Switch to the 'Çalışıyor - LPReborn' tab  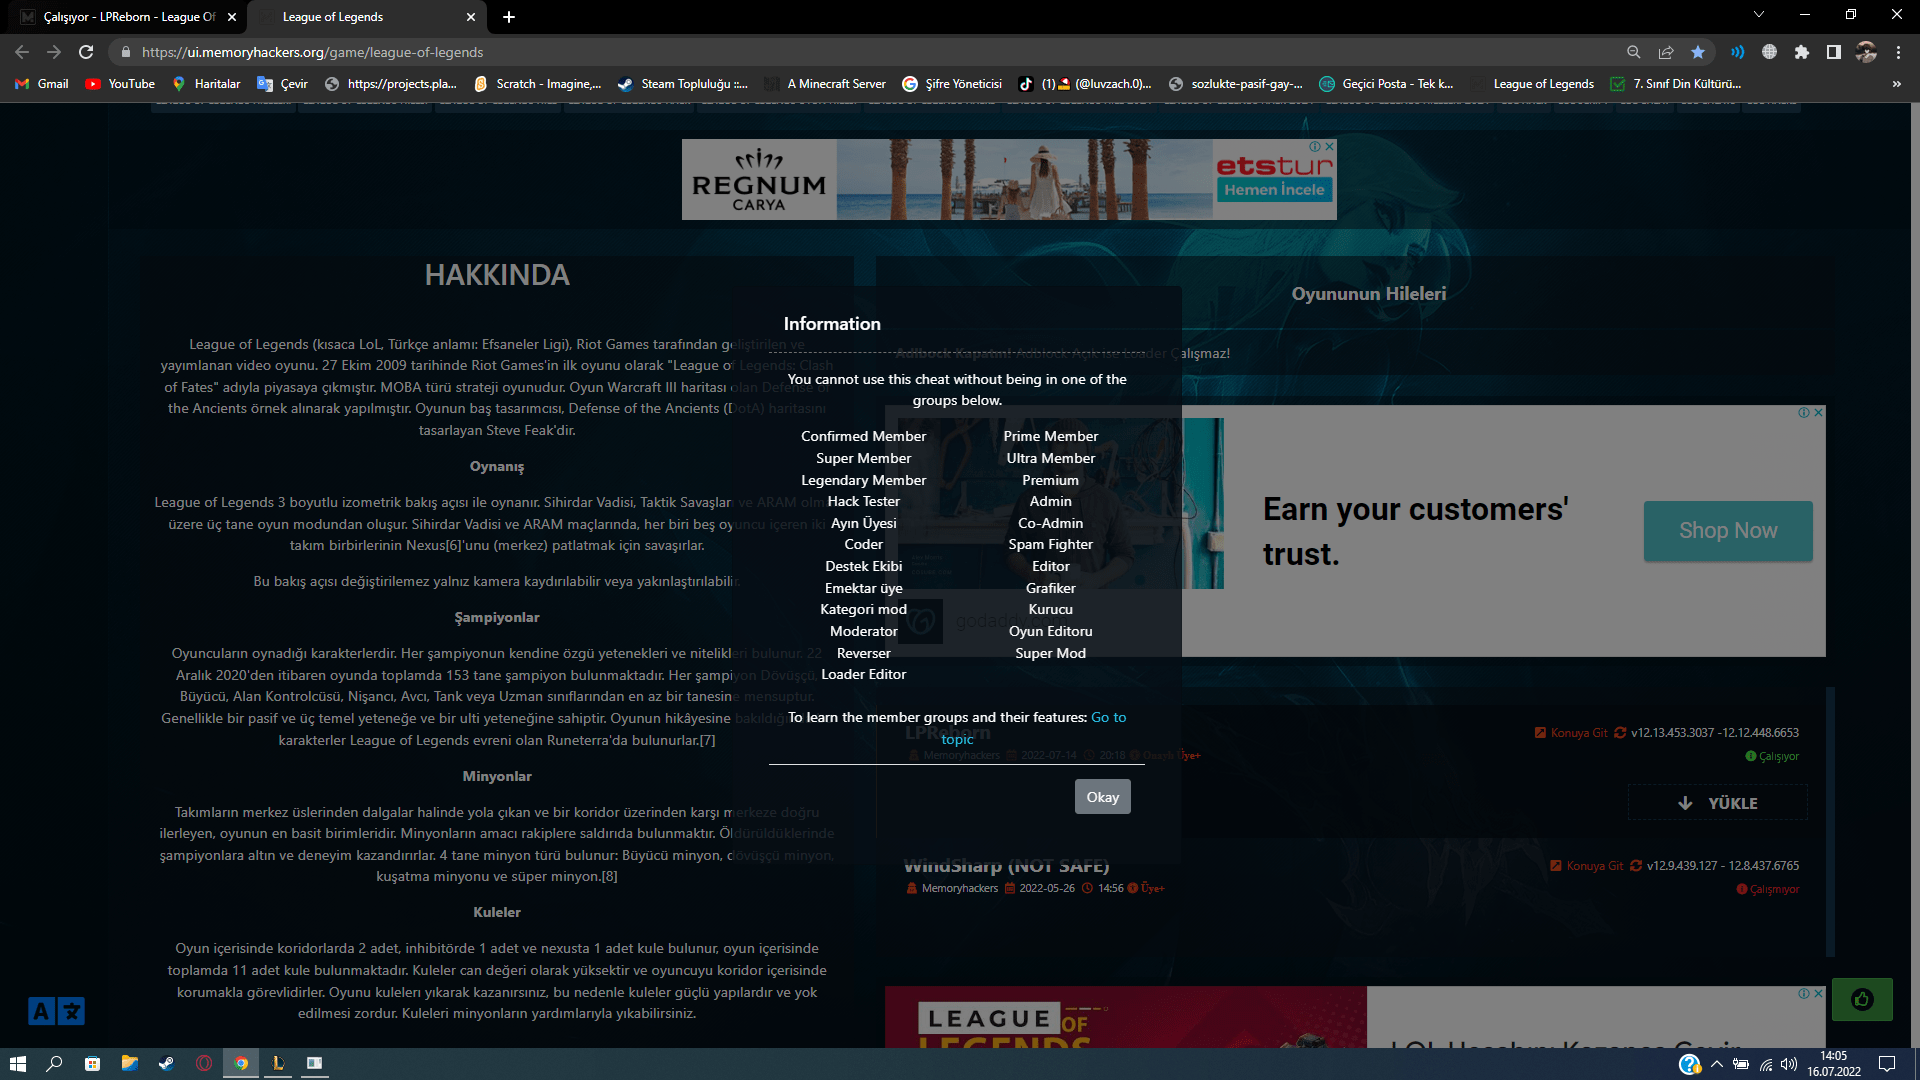point(127,17)
